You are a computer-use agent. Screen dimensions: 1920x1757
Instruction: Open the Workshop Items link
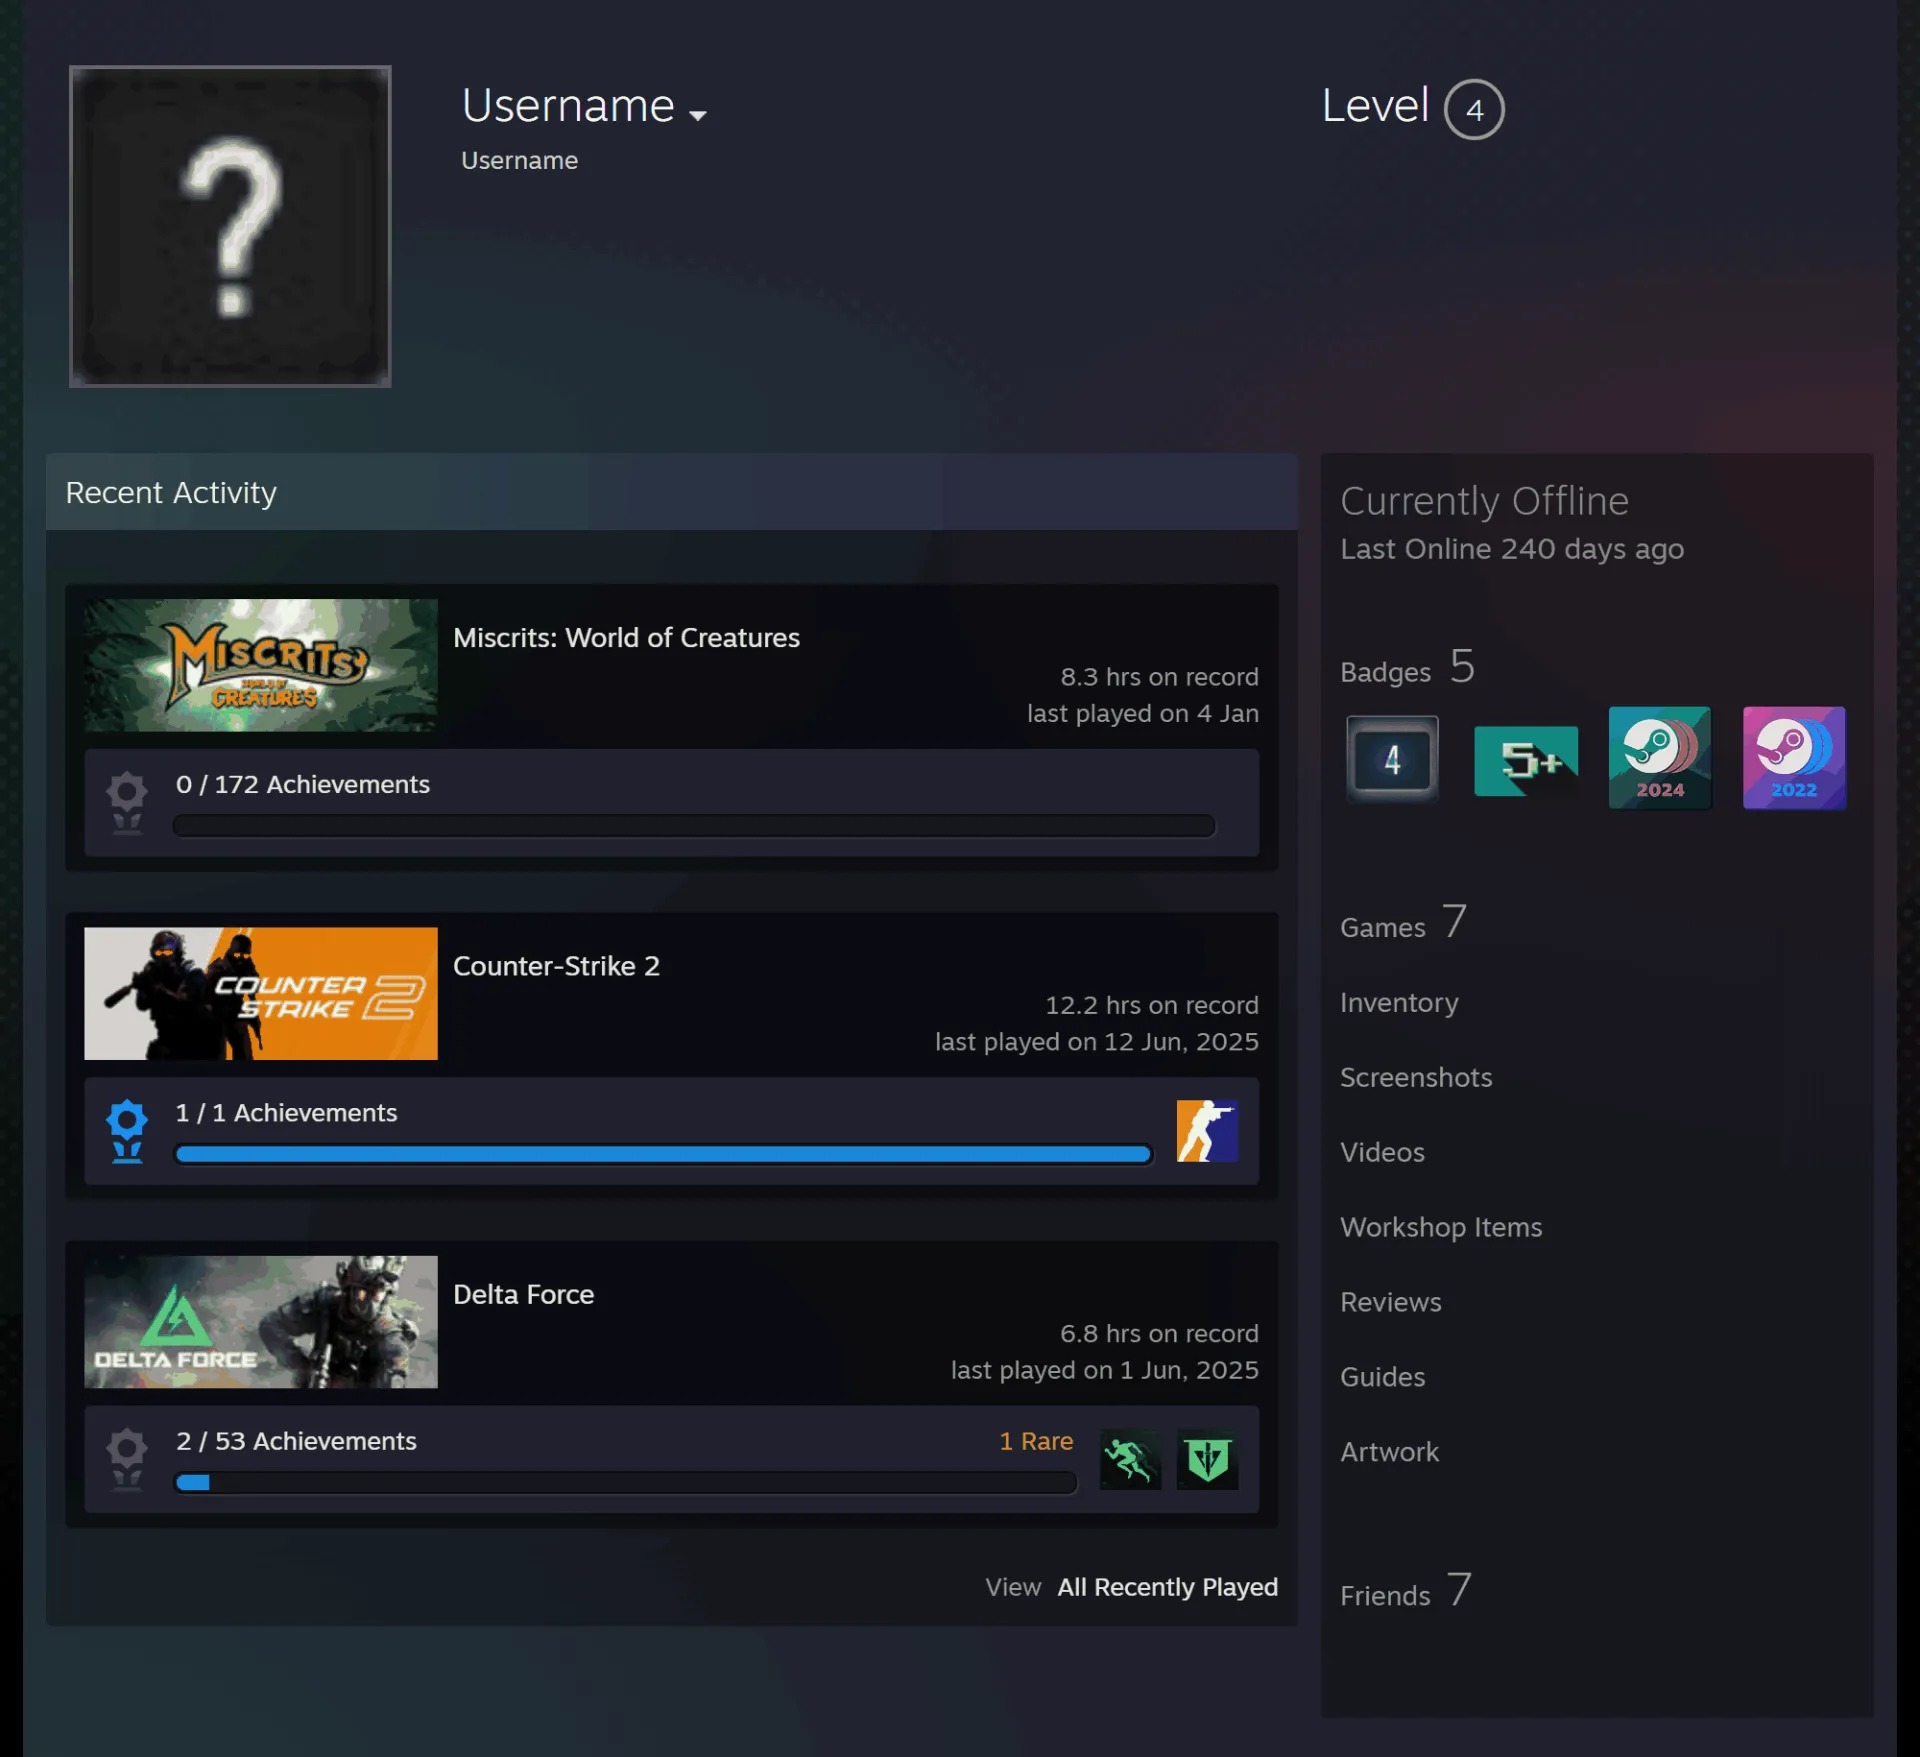1441,1227
